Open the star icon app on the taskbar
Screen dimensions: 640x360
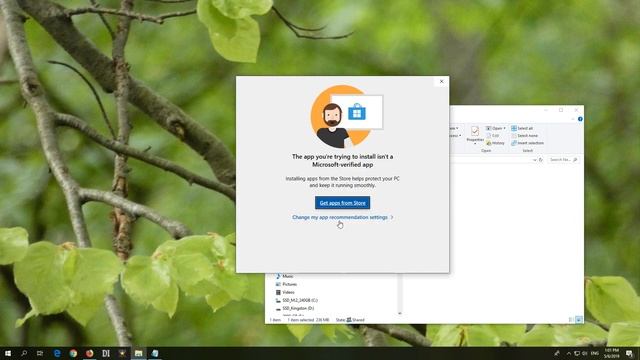point(122,353)
